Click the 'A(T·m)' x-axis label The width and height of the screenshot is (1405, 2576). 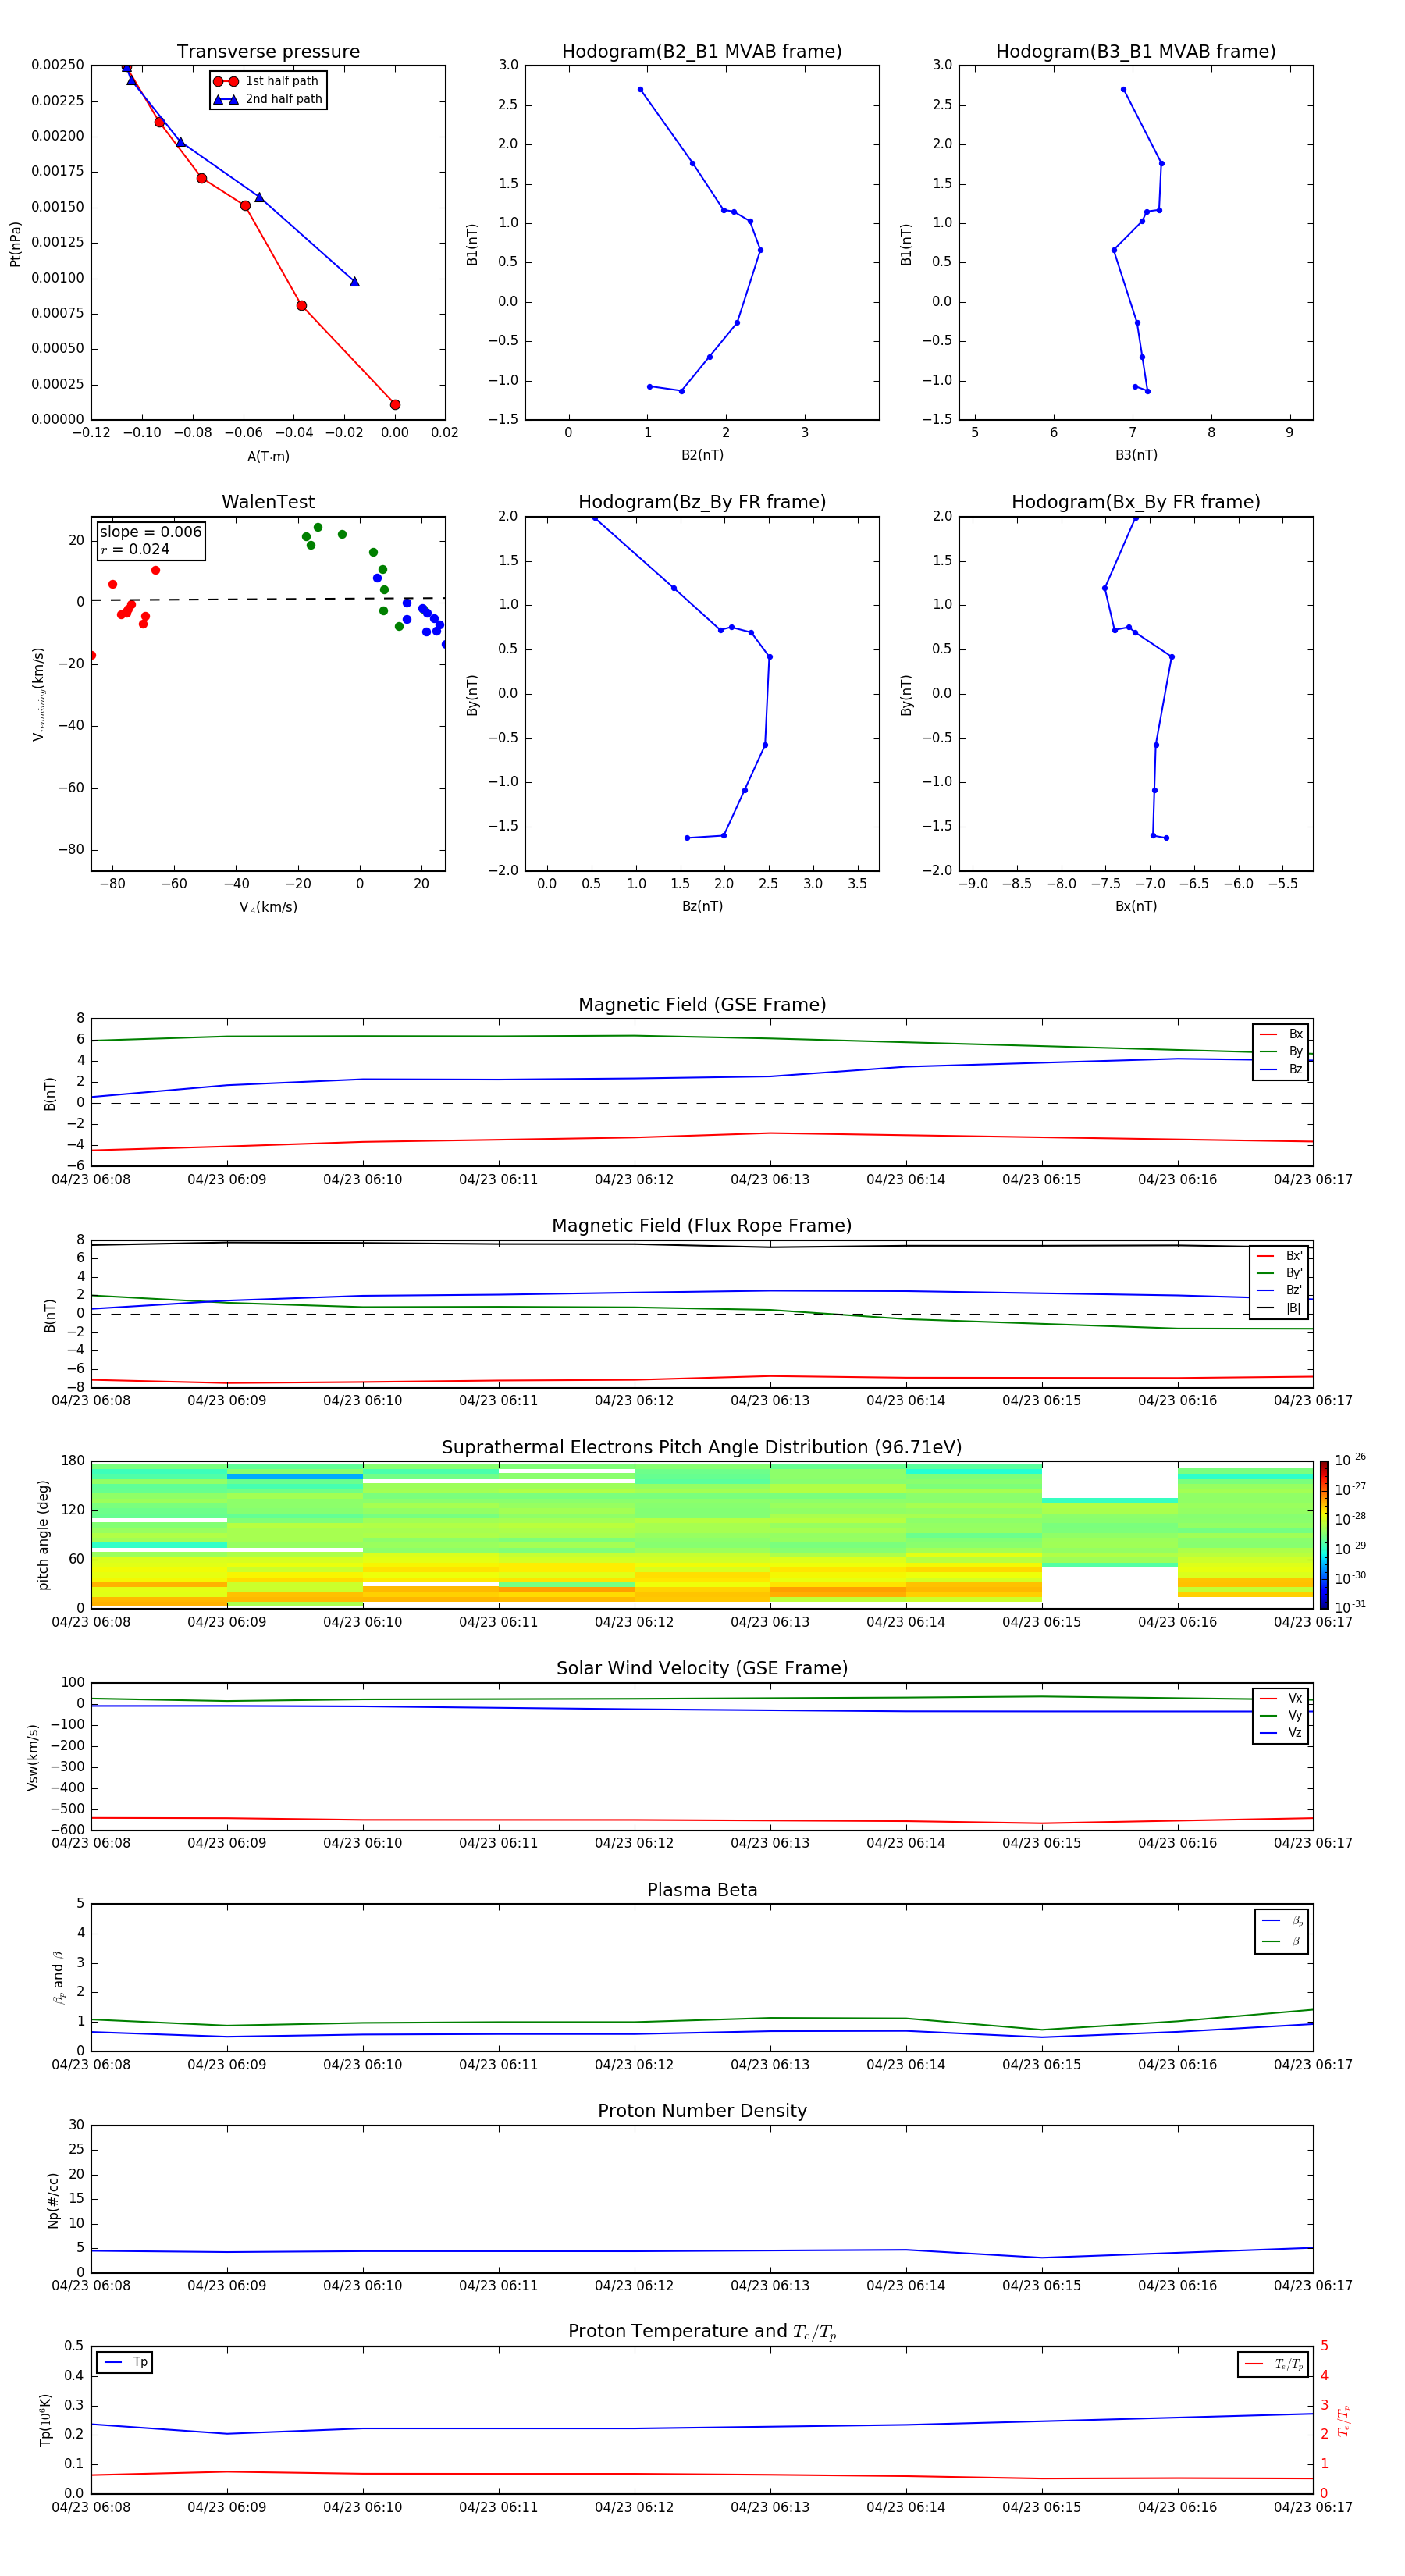tap(268, 456)
